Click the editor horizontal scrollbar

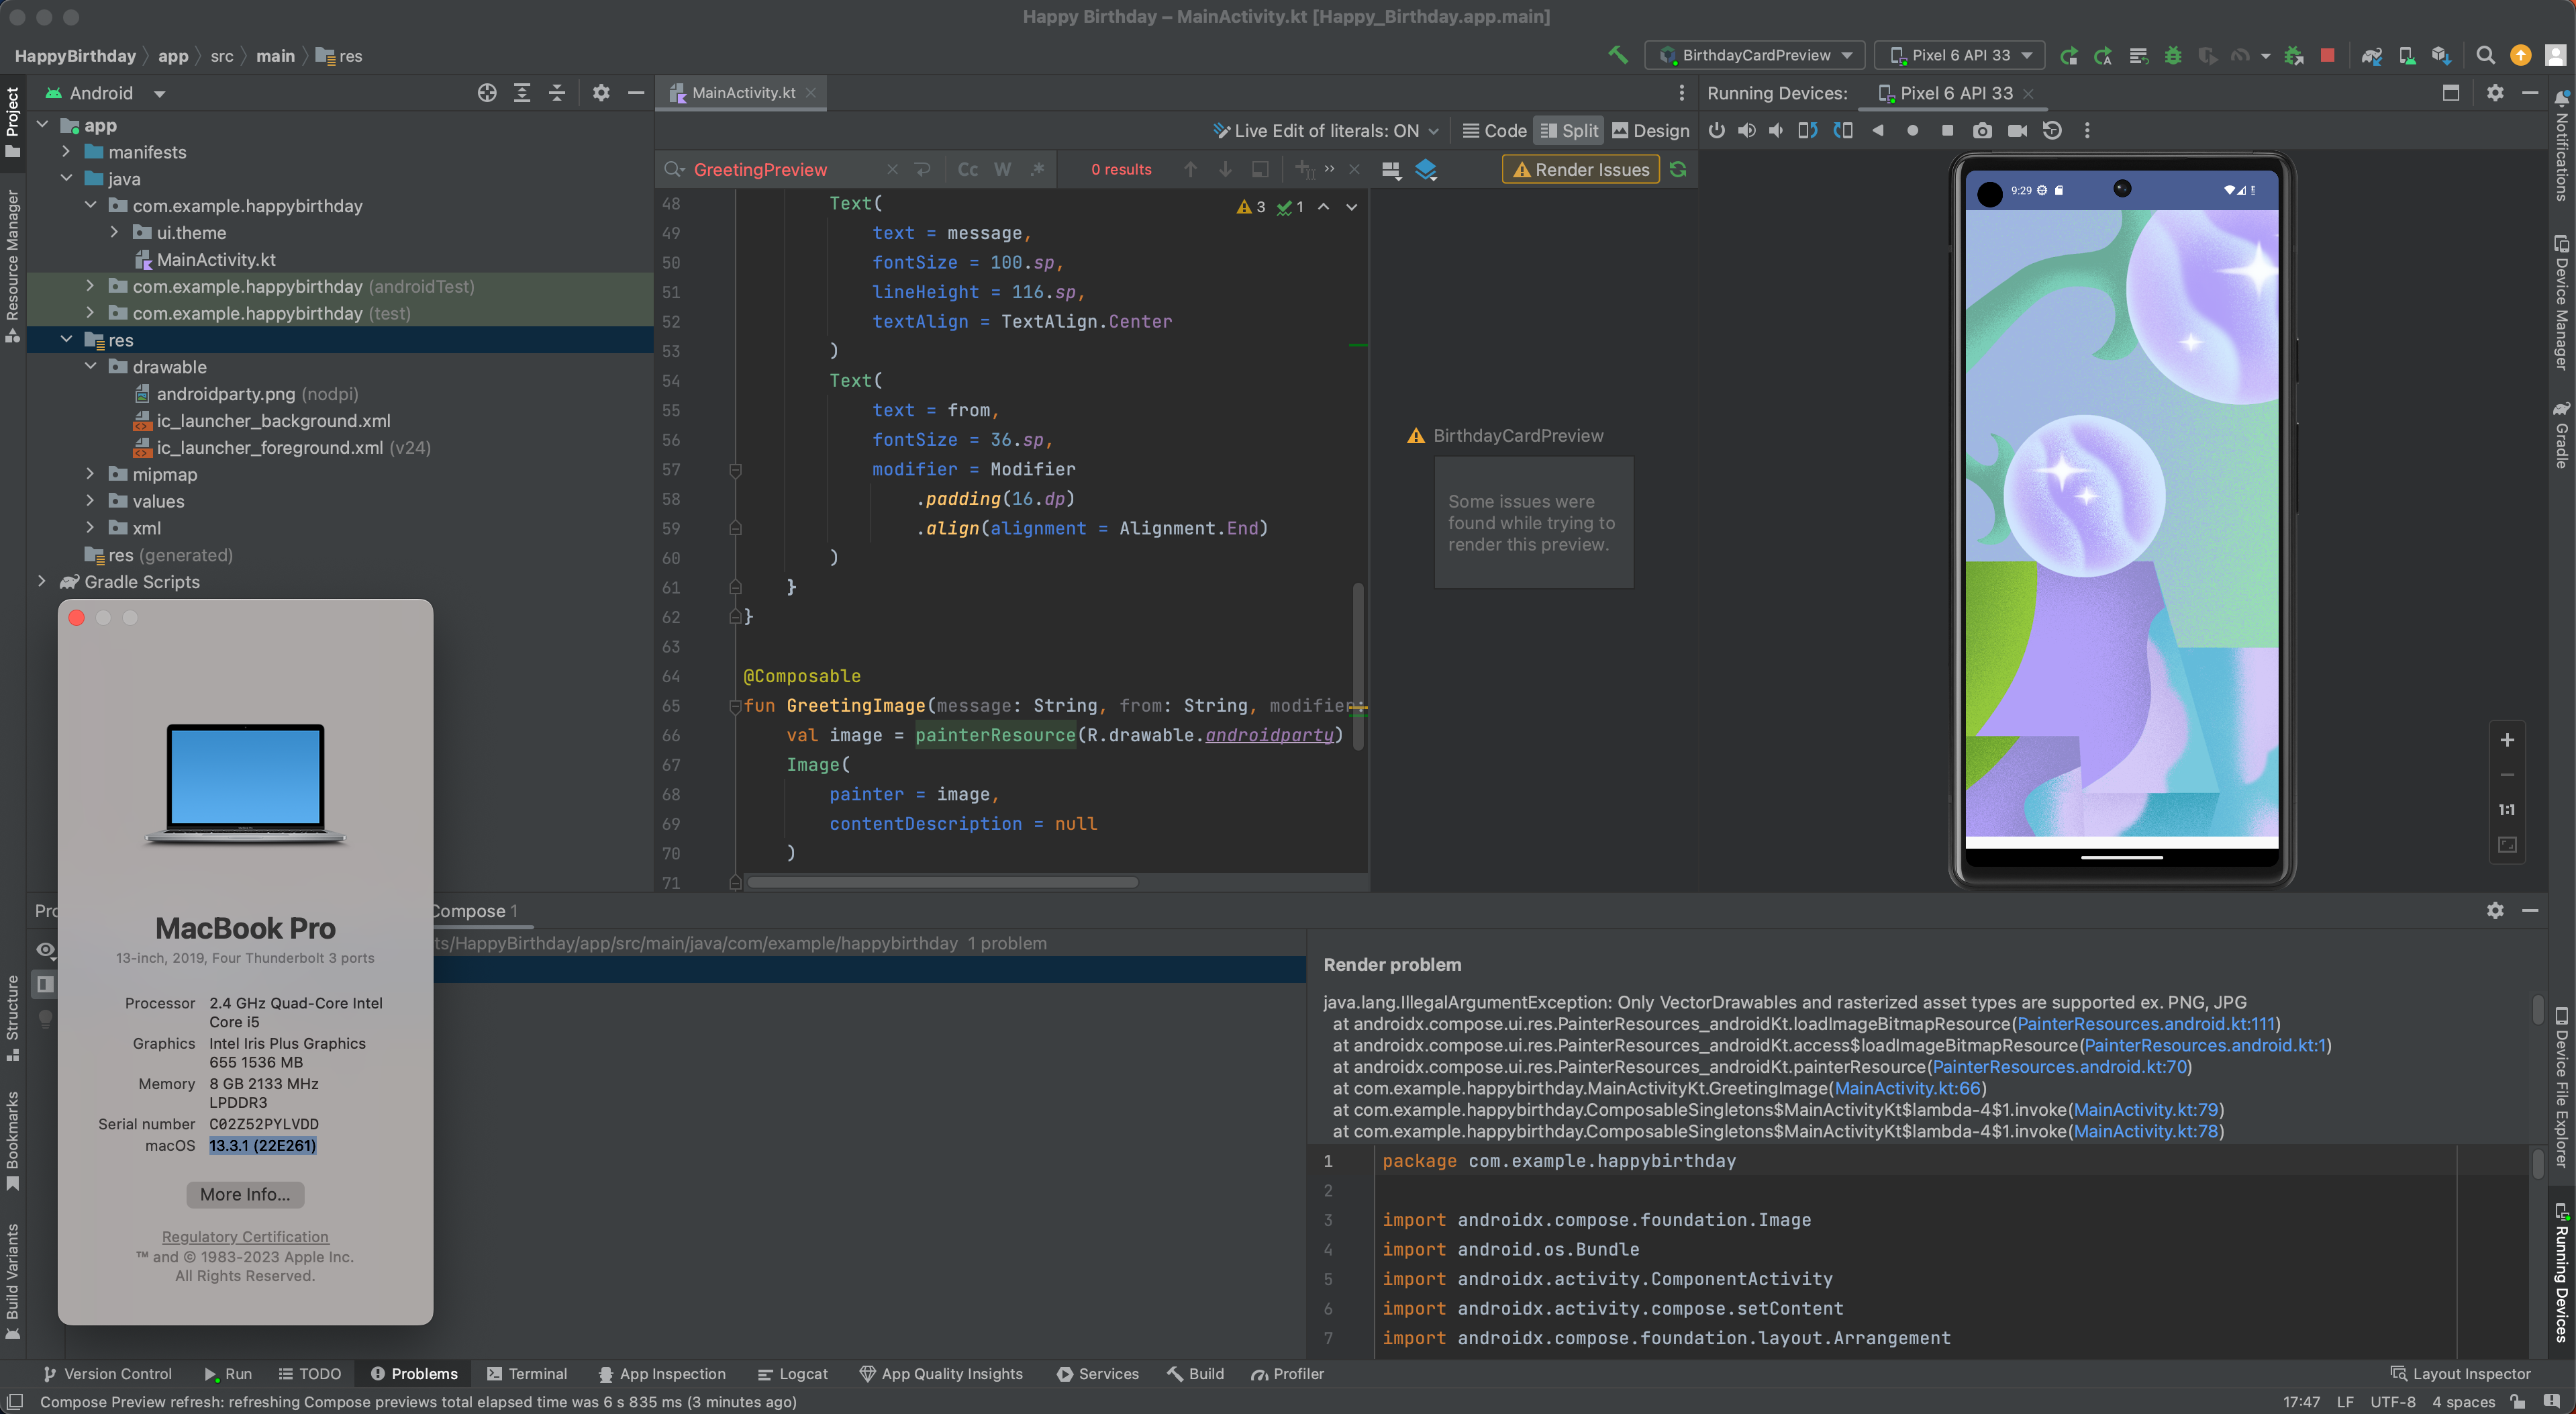tap(942, 882)
